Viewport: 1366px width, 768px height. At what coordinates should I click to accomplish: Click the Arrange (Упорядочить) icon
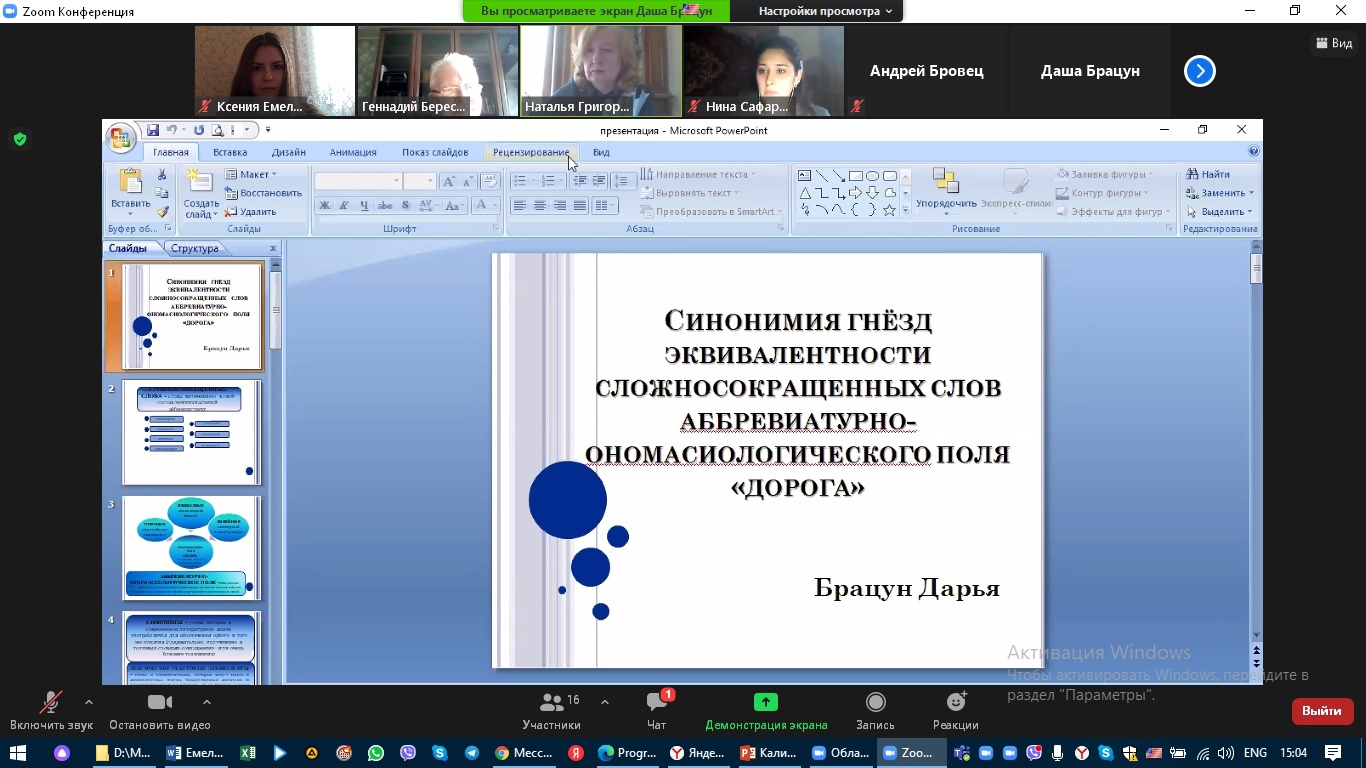[945, 182]
